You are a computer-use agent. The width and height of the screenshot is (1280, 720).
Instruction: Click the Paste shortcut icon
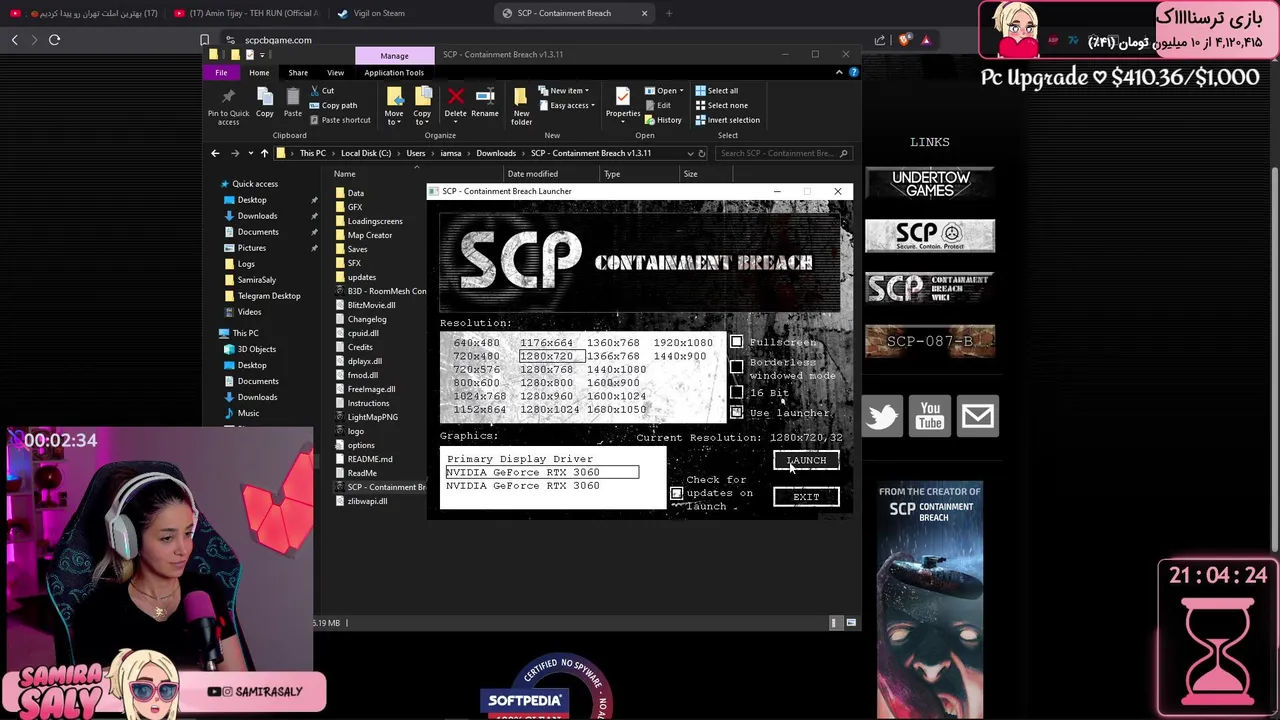(314, 120)
